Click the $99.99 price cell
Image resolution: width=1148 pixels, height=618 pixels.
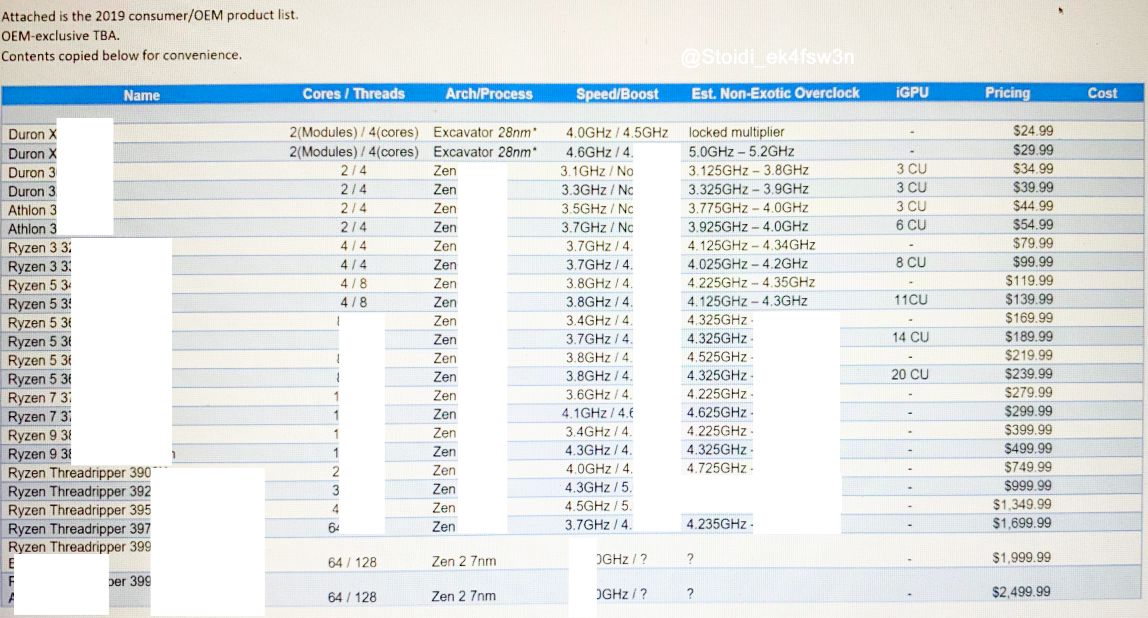(1033, 262)
